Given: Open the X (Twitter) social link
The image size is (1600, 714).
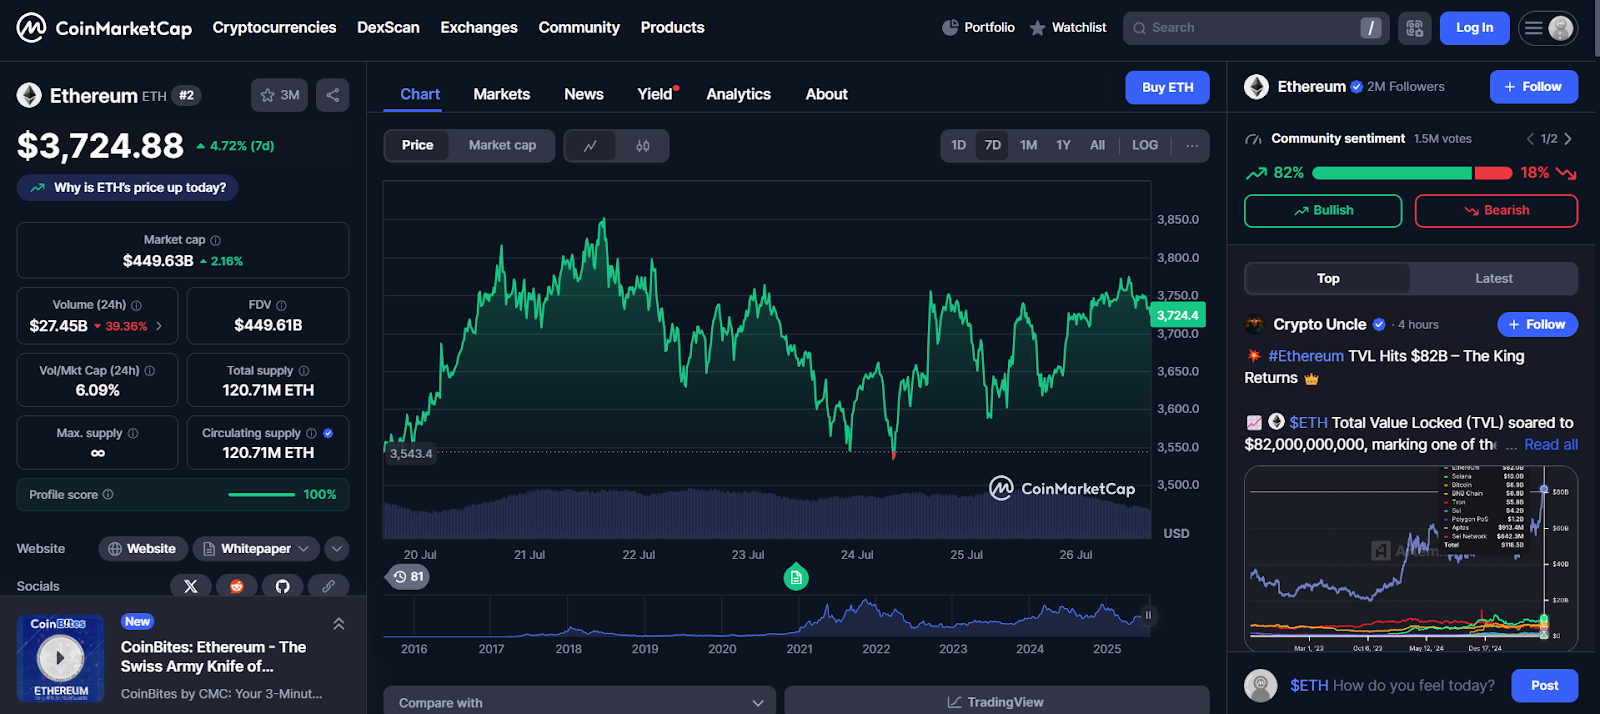Looking at the screenshot, I should click(x=191, y=586).
